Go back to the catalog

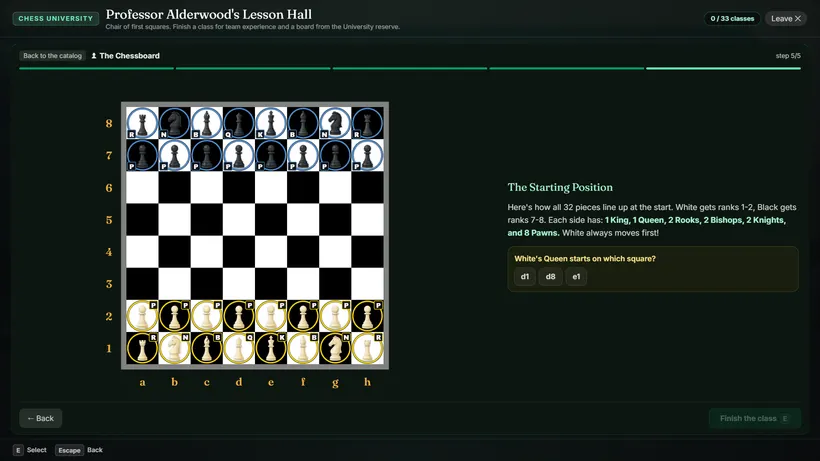pos(52,55)
